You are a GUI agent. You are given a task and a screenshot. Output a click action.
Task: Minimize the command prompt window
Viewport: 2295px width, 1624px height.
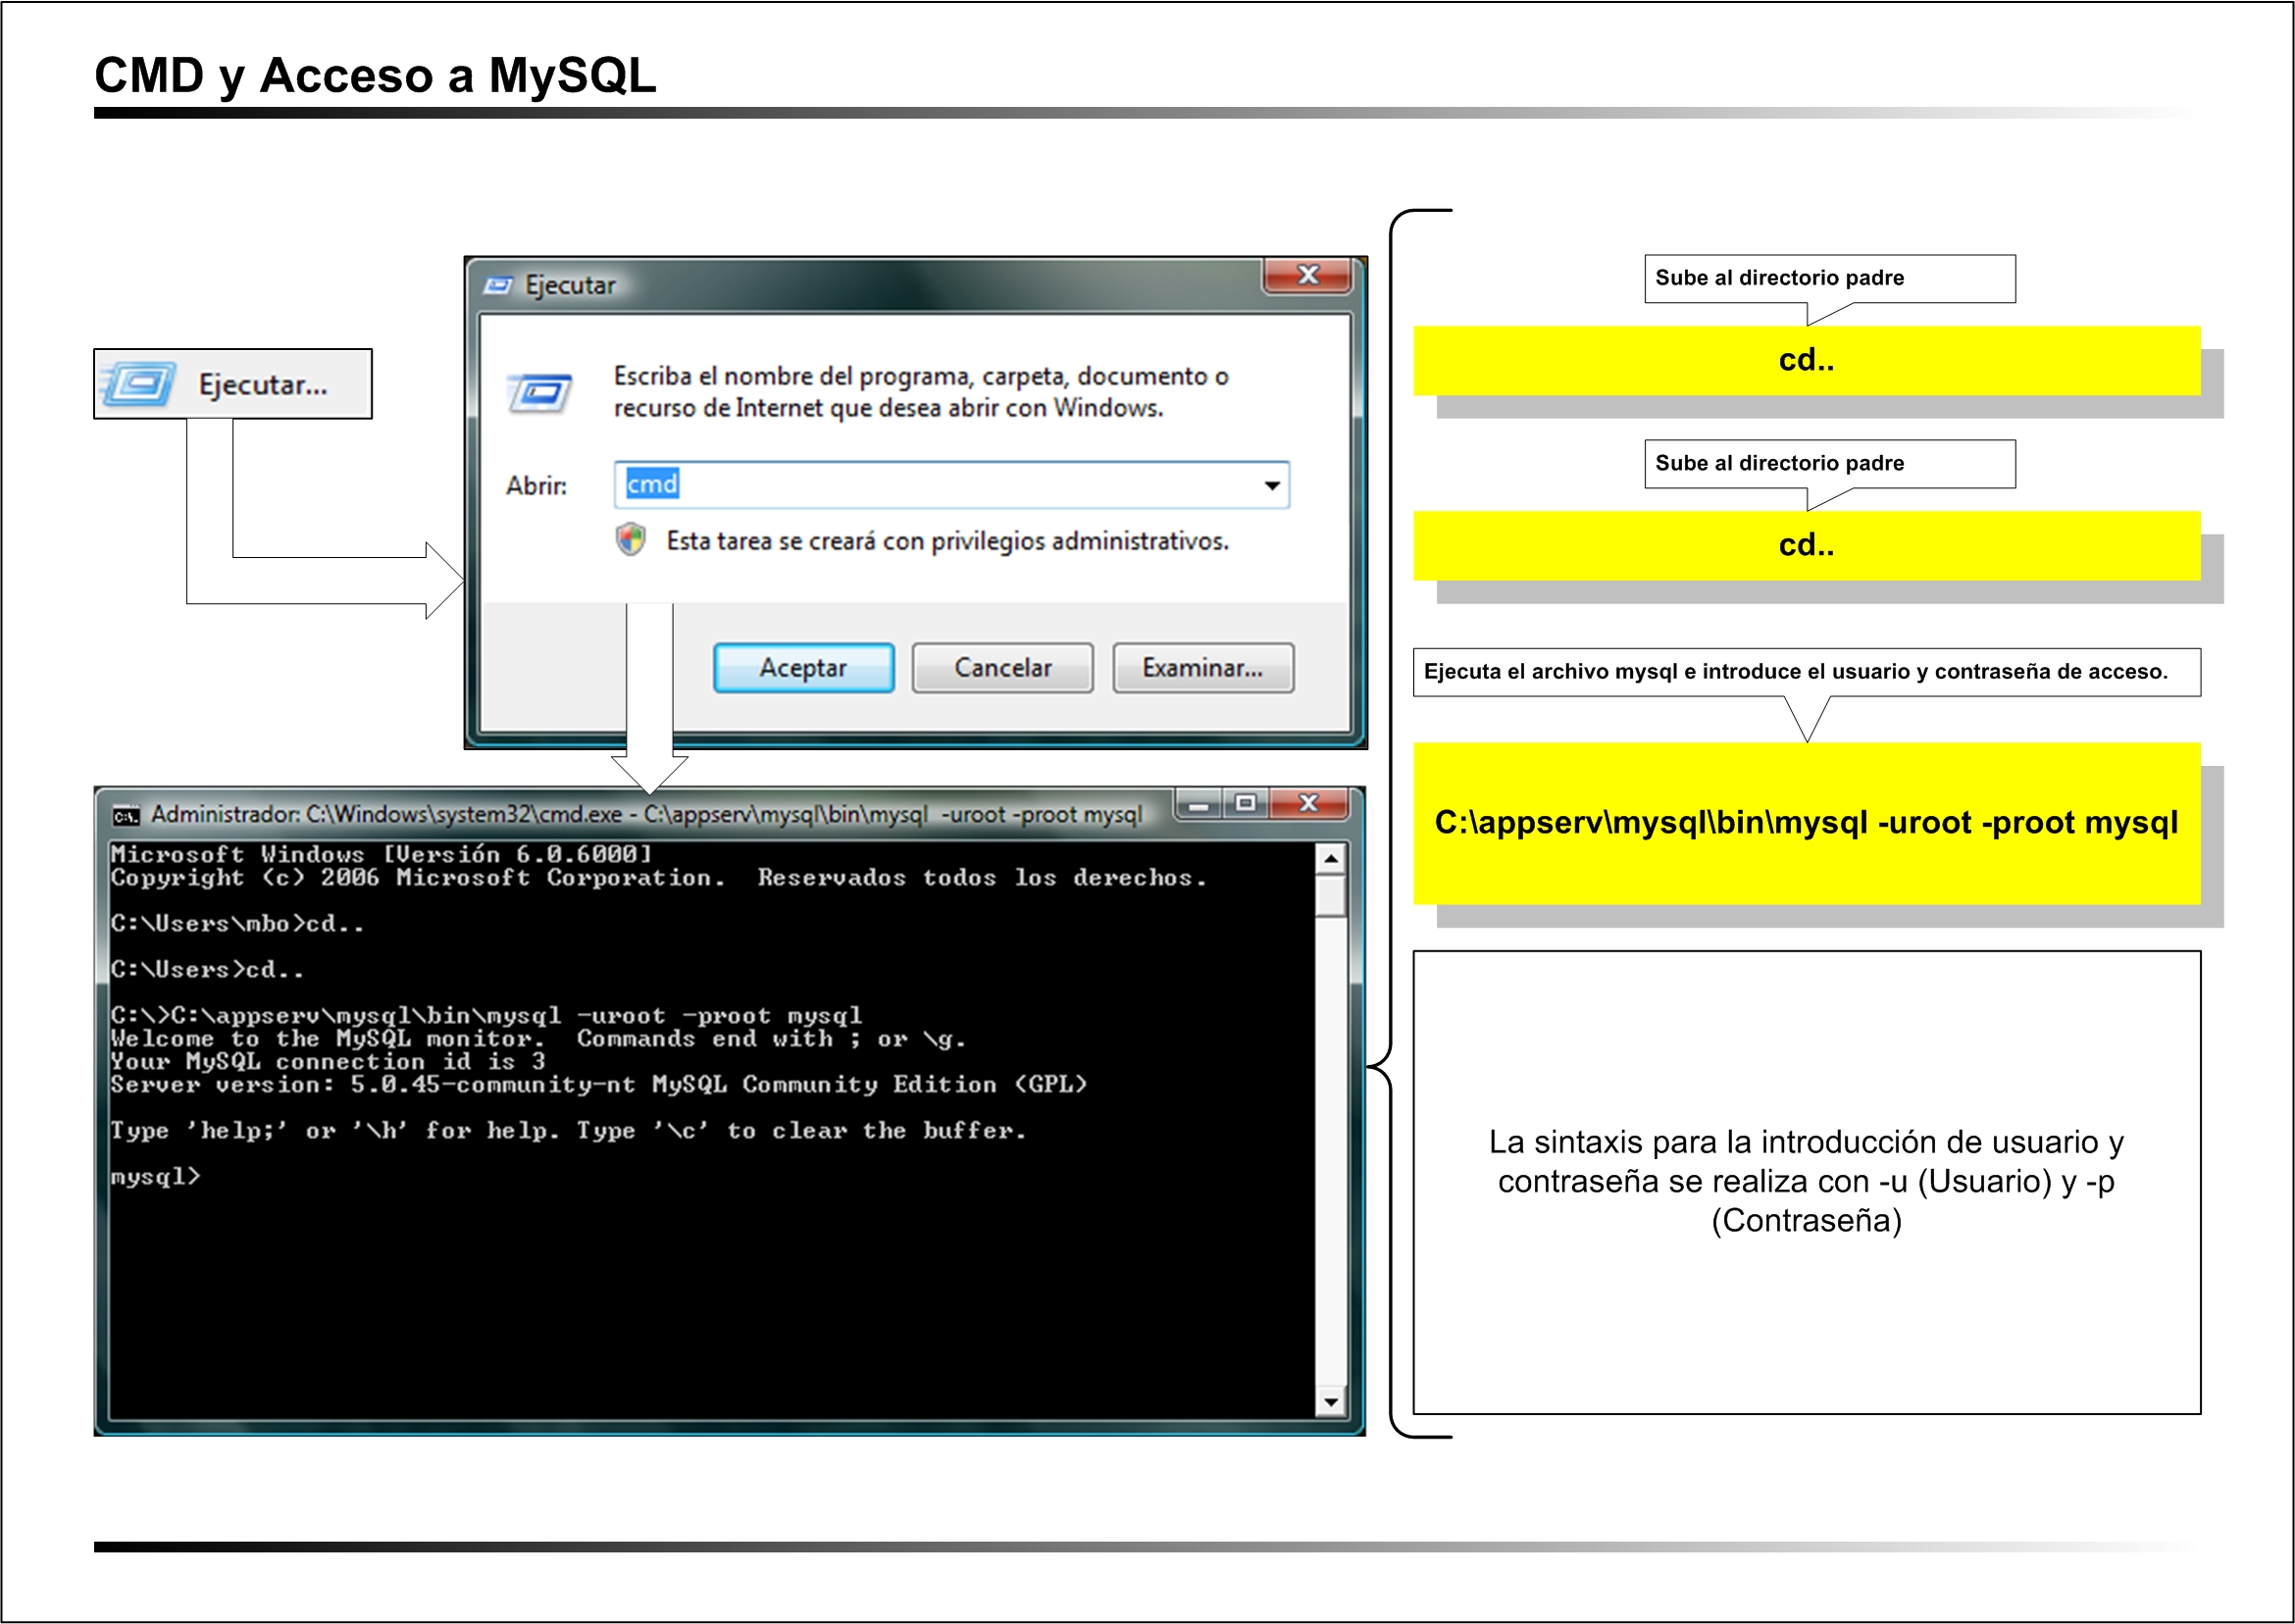[1199, 804]
